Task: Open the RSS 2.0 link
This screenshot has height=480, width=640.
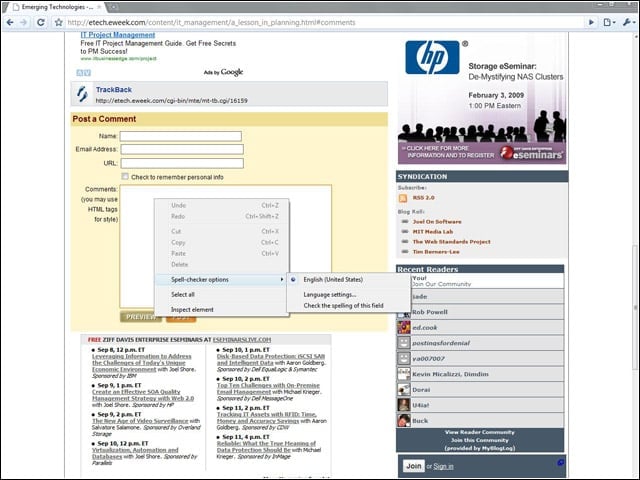Action: (423, 198)
